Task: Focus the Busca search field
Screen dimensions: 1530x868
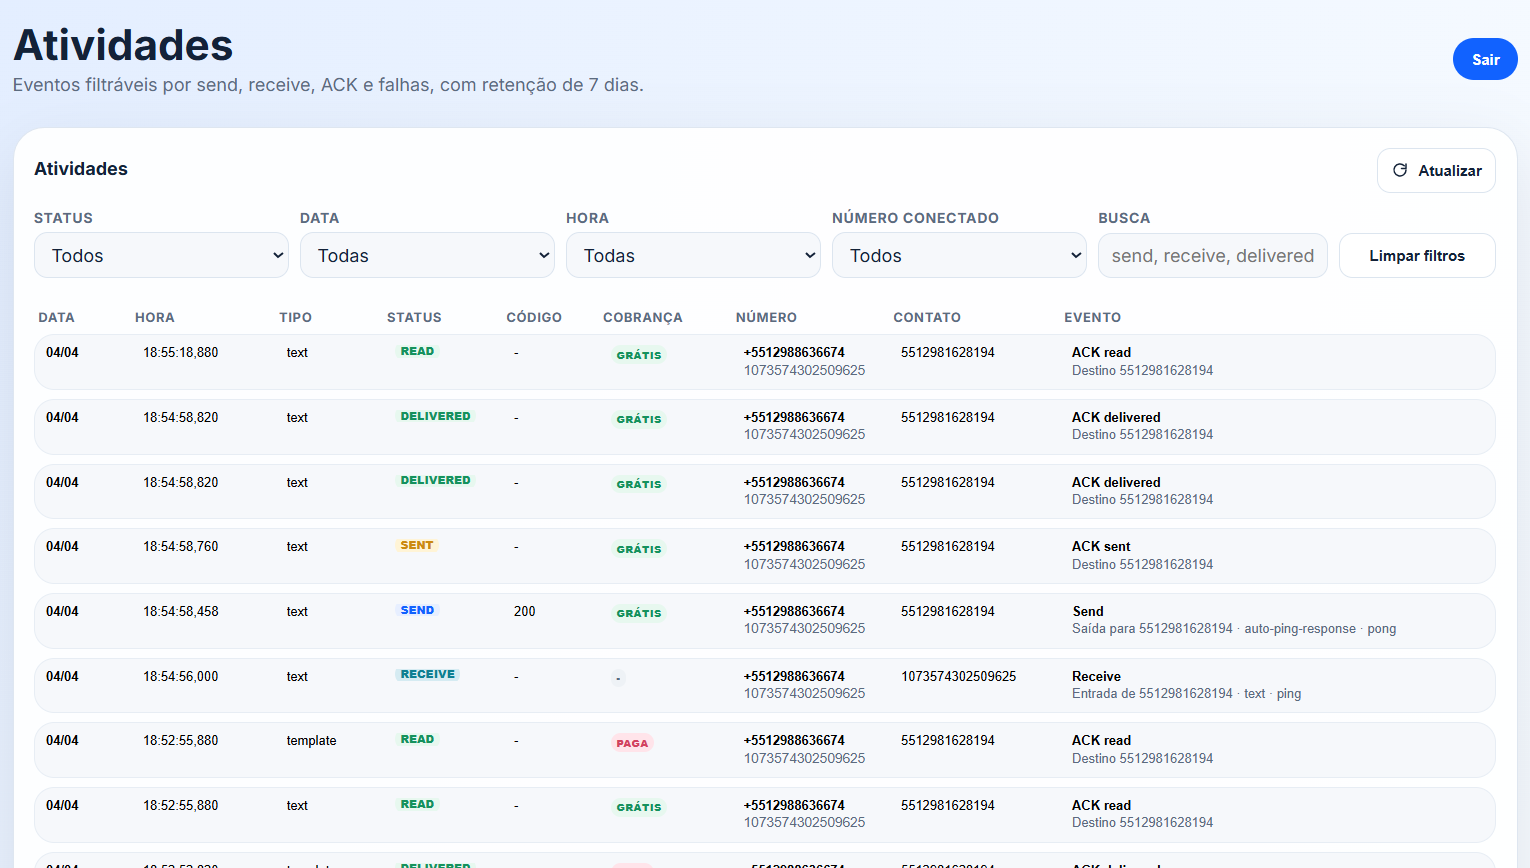Action: click(1212, 256)
